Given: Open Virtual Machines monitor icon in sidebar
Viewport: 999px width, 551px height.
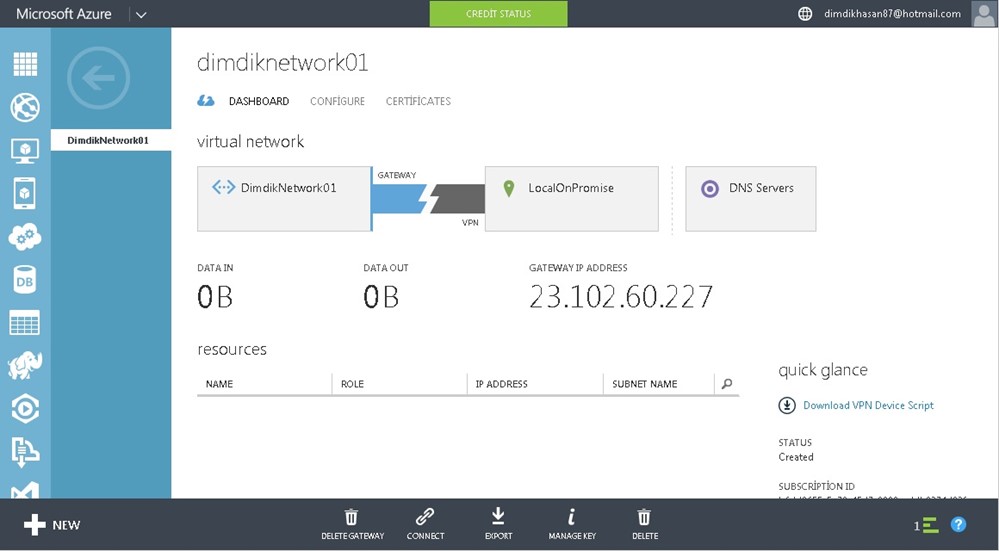Looking at the screenshot, I should pyautogui.click(x=25, y=151).
